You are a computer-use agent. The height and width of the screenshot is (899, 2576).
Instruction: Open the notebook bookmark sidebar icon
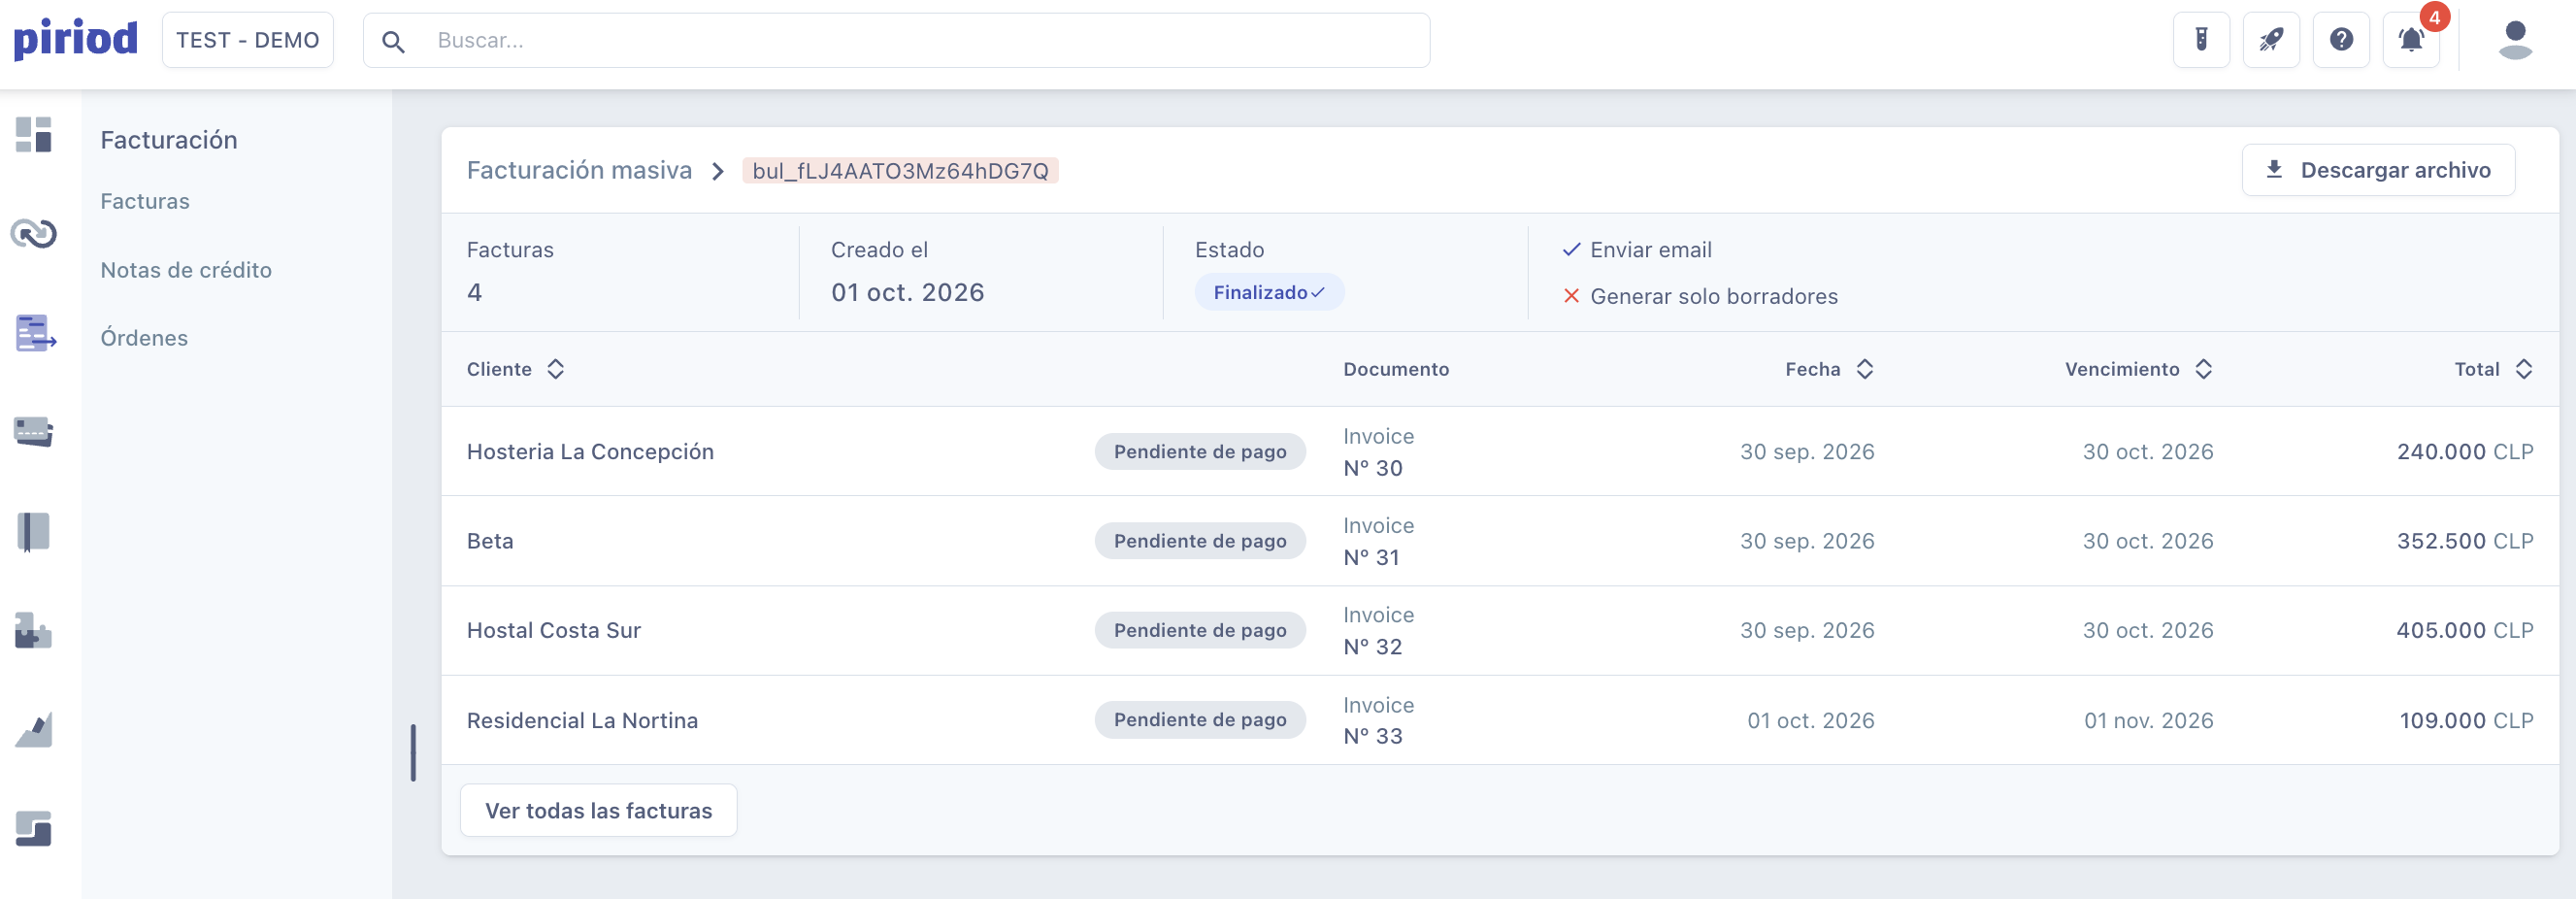pos(33,531)
